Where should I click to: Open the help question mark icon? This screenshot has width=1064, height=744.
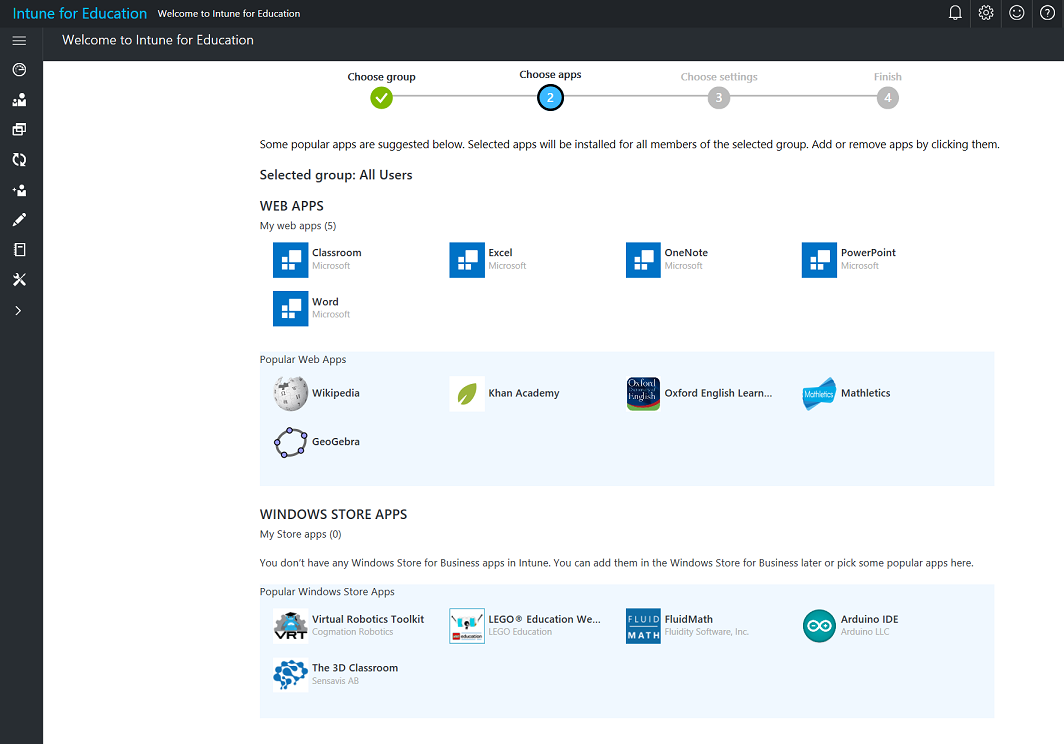pos(1047,13)
